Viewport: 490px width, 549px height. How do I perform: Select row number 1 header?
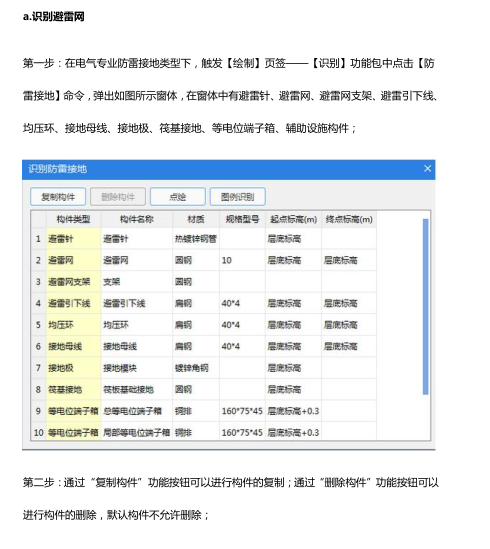pyautogui.click(x=39, y=239)
